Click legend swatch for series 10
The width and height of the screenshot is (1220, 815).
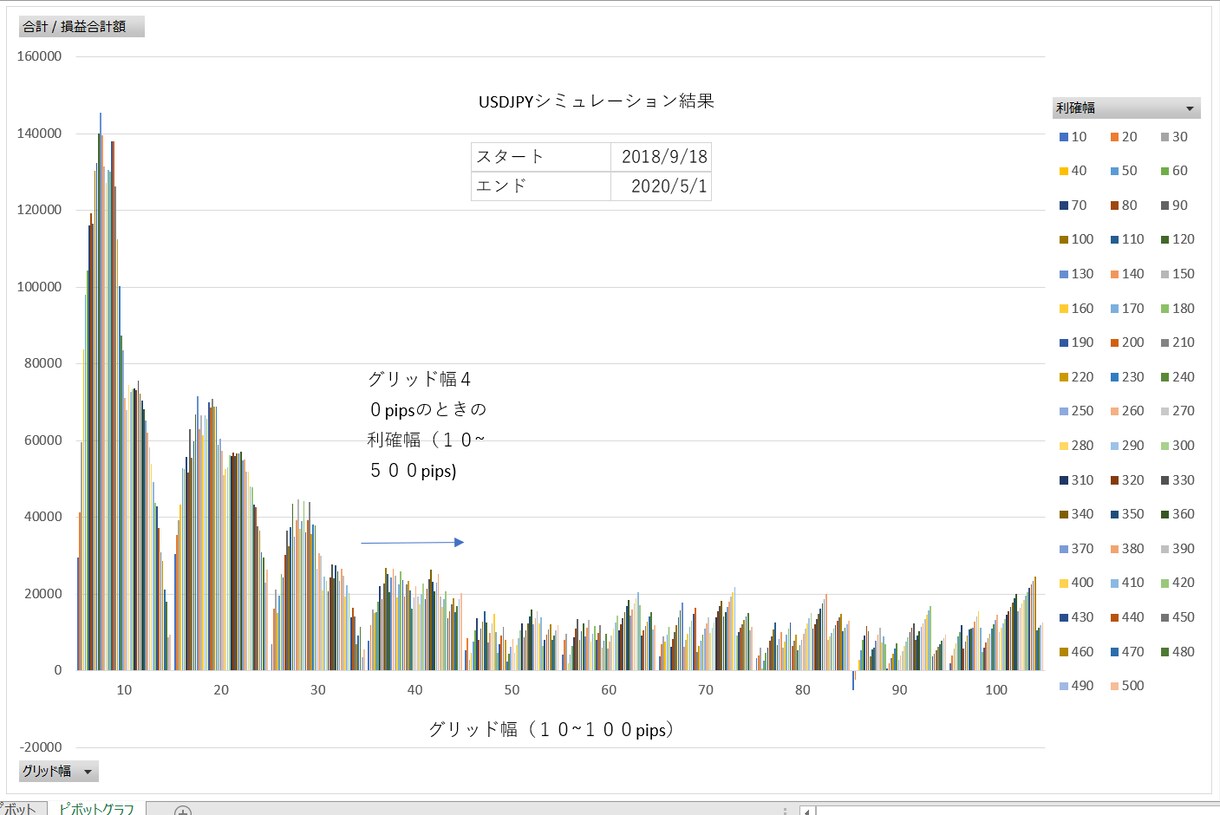coord(1065,137)
